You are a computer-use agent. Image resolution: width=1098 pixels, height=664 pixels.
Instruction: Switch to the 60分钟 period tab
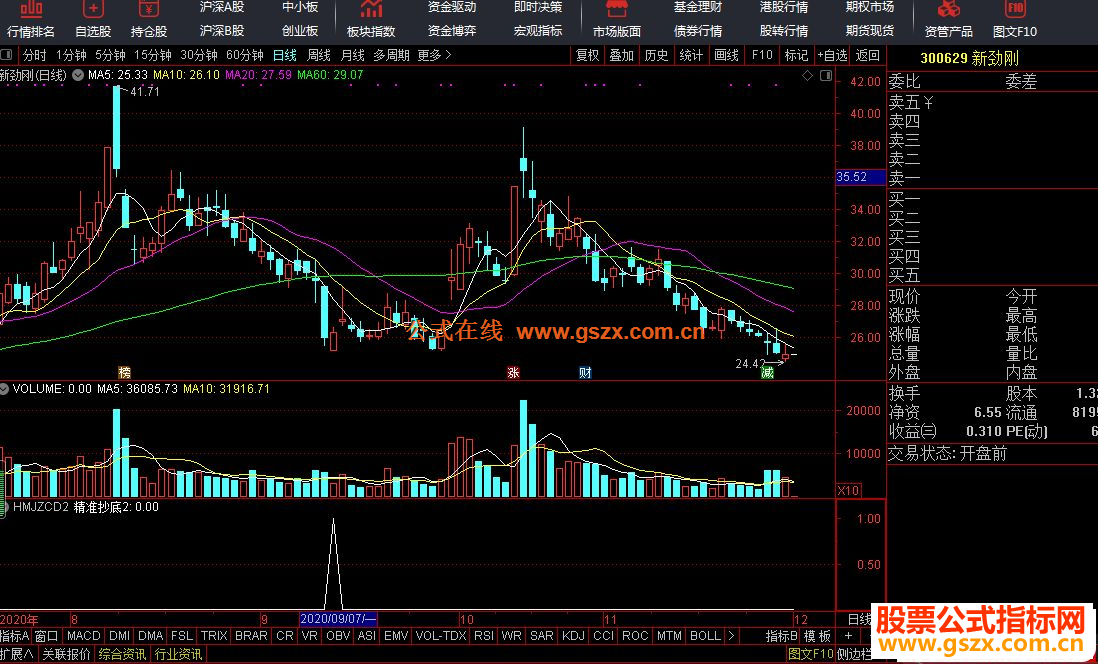[245, 55]
